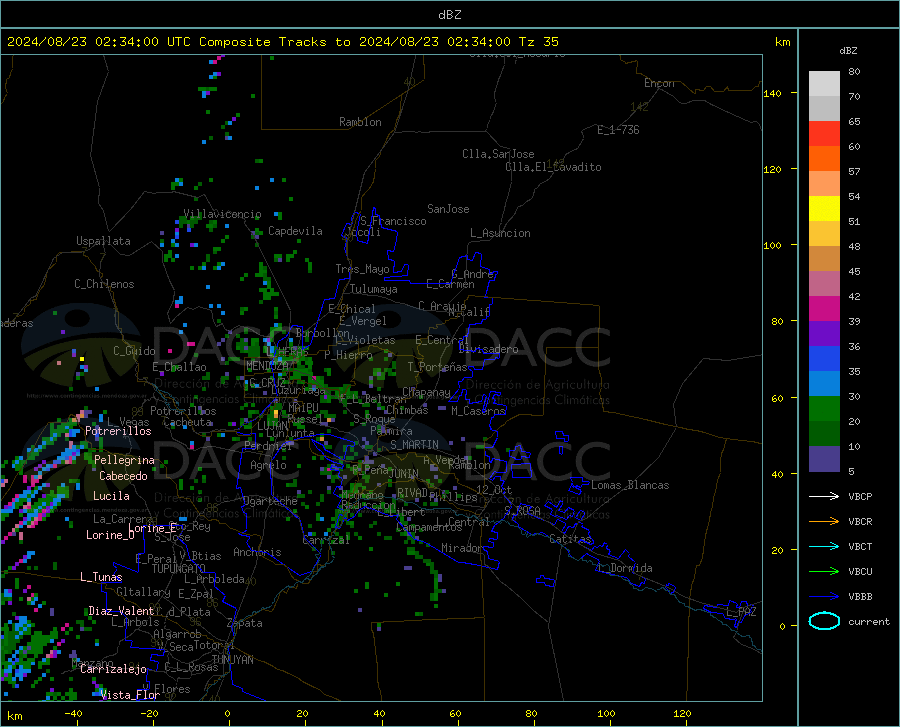Click the Composite Tracks timestamp header line

pos(282,42)
